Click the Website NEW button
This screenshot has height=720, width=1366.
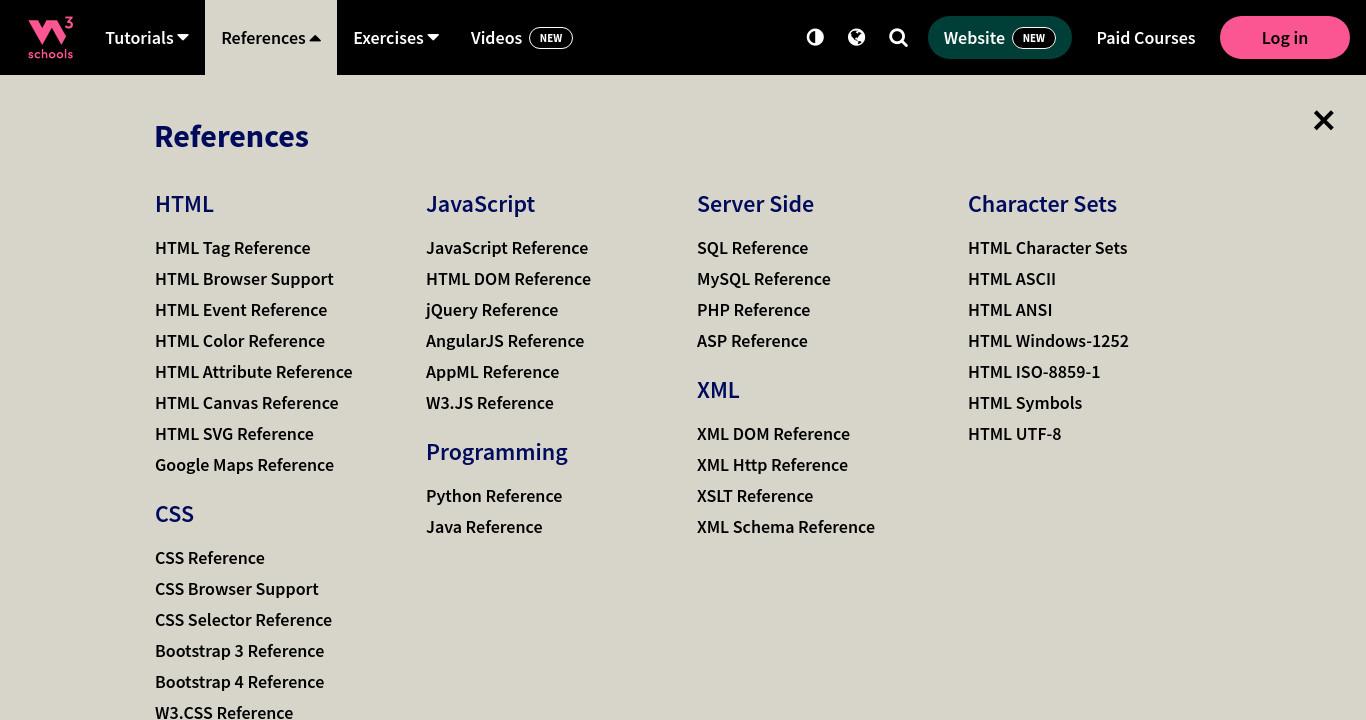tap(999, 37)
